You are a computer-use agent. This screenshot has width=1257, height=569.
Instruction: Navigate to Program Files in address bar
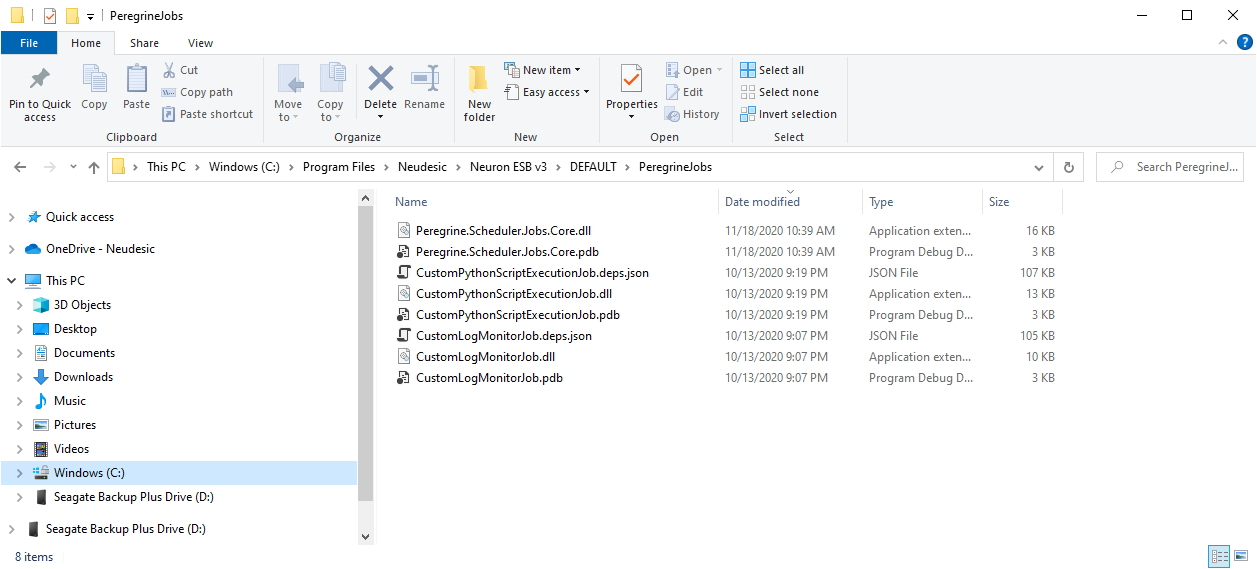339,167
